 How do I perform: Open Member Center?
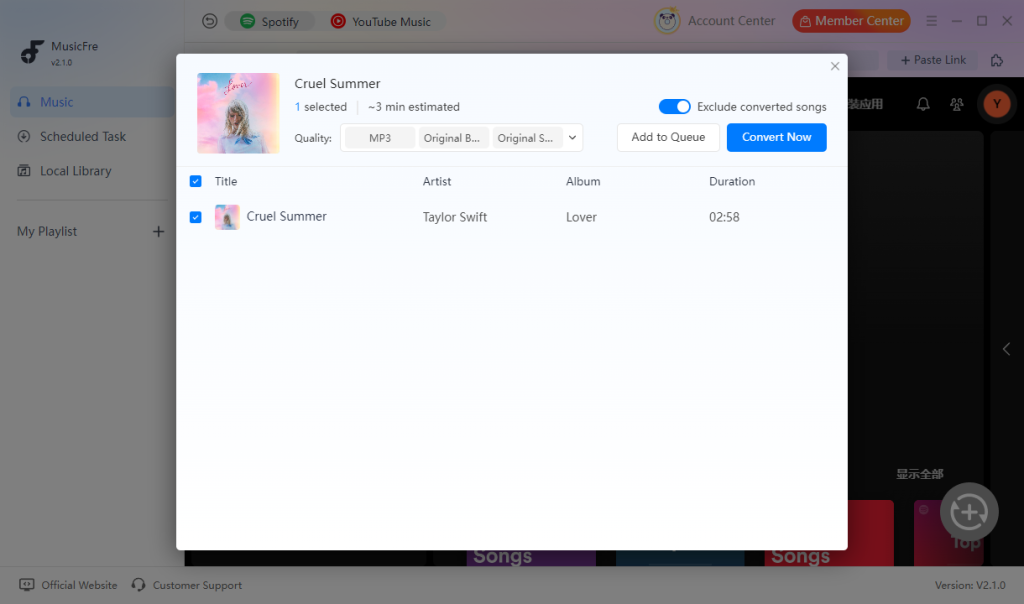[851, 21]
